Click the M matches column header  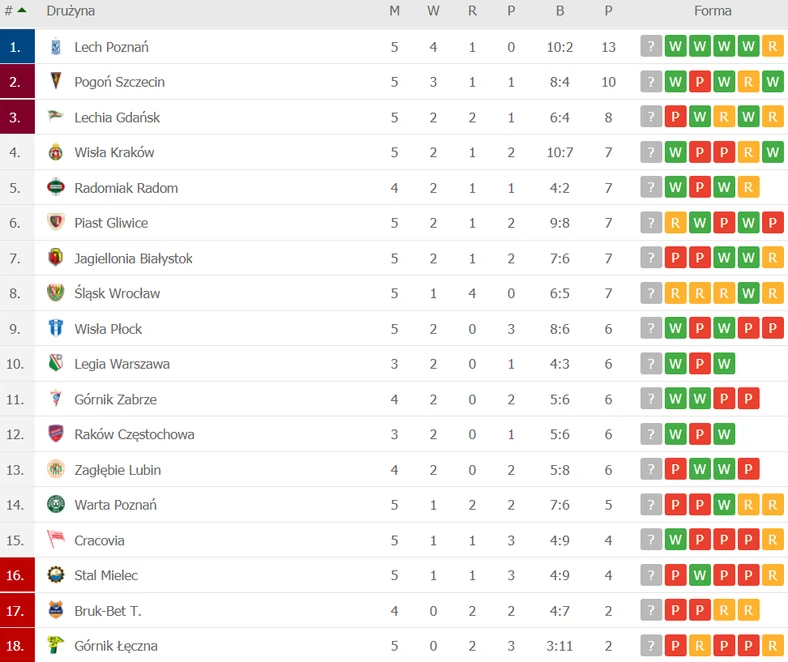tap(395, 11)
